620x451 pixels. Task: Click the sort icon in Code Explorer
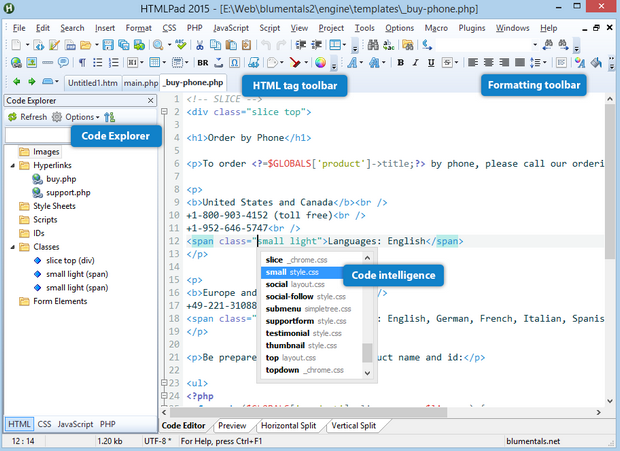coord(108,117)
